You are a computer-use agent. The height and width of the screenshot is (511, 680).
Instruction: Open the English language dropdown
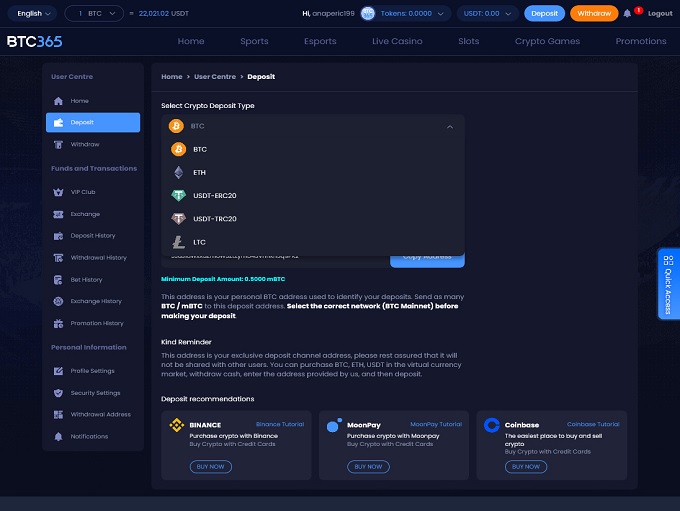35,14
